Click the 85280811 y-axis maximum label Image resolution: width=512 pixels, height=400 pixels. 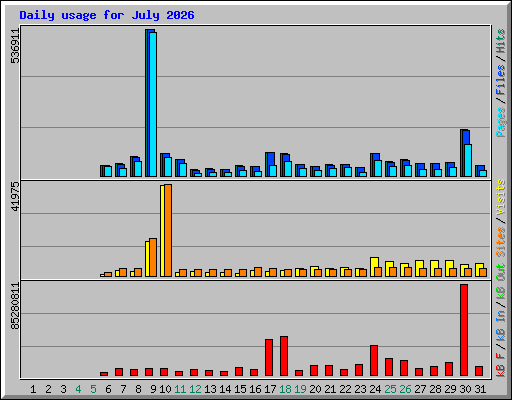(x=15, y=306)
